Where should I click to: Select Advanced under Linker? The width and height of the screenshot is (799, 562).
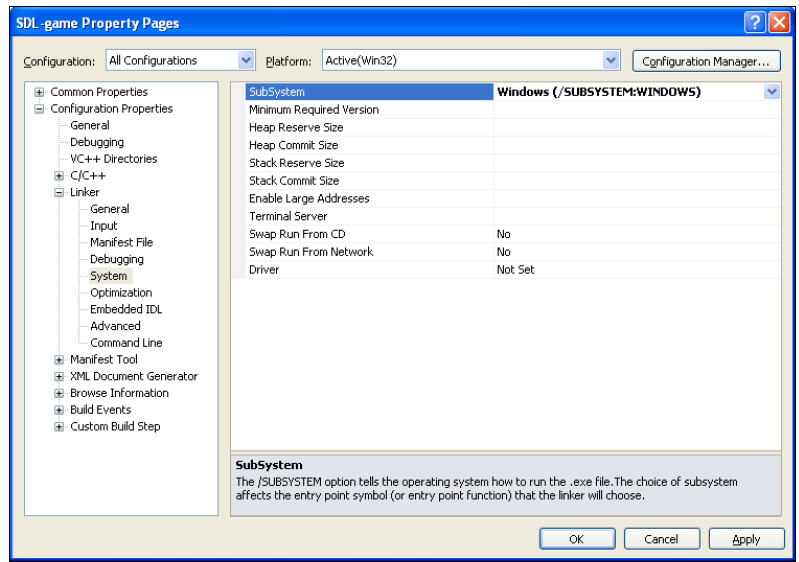click(115, 326)
